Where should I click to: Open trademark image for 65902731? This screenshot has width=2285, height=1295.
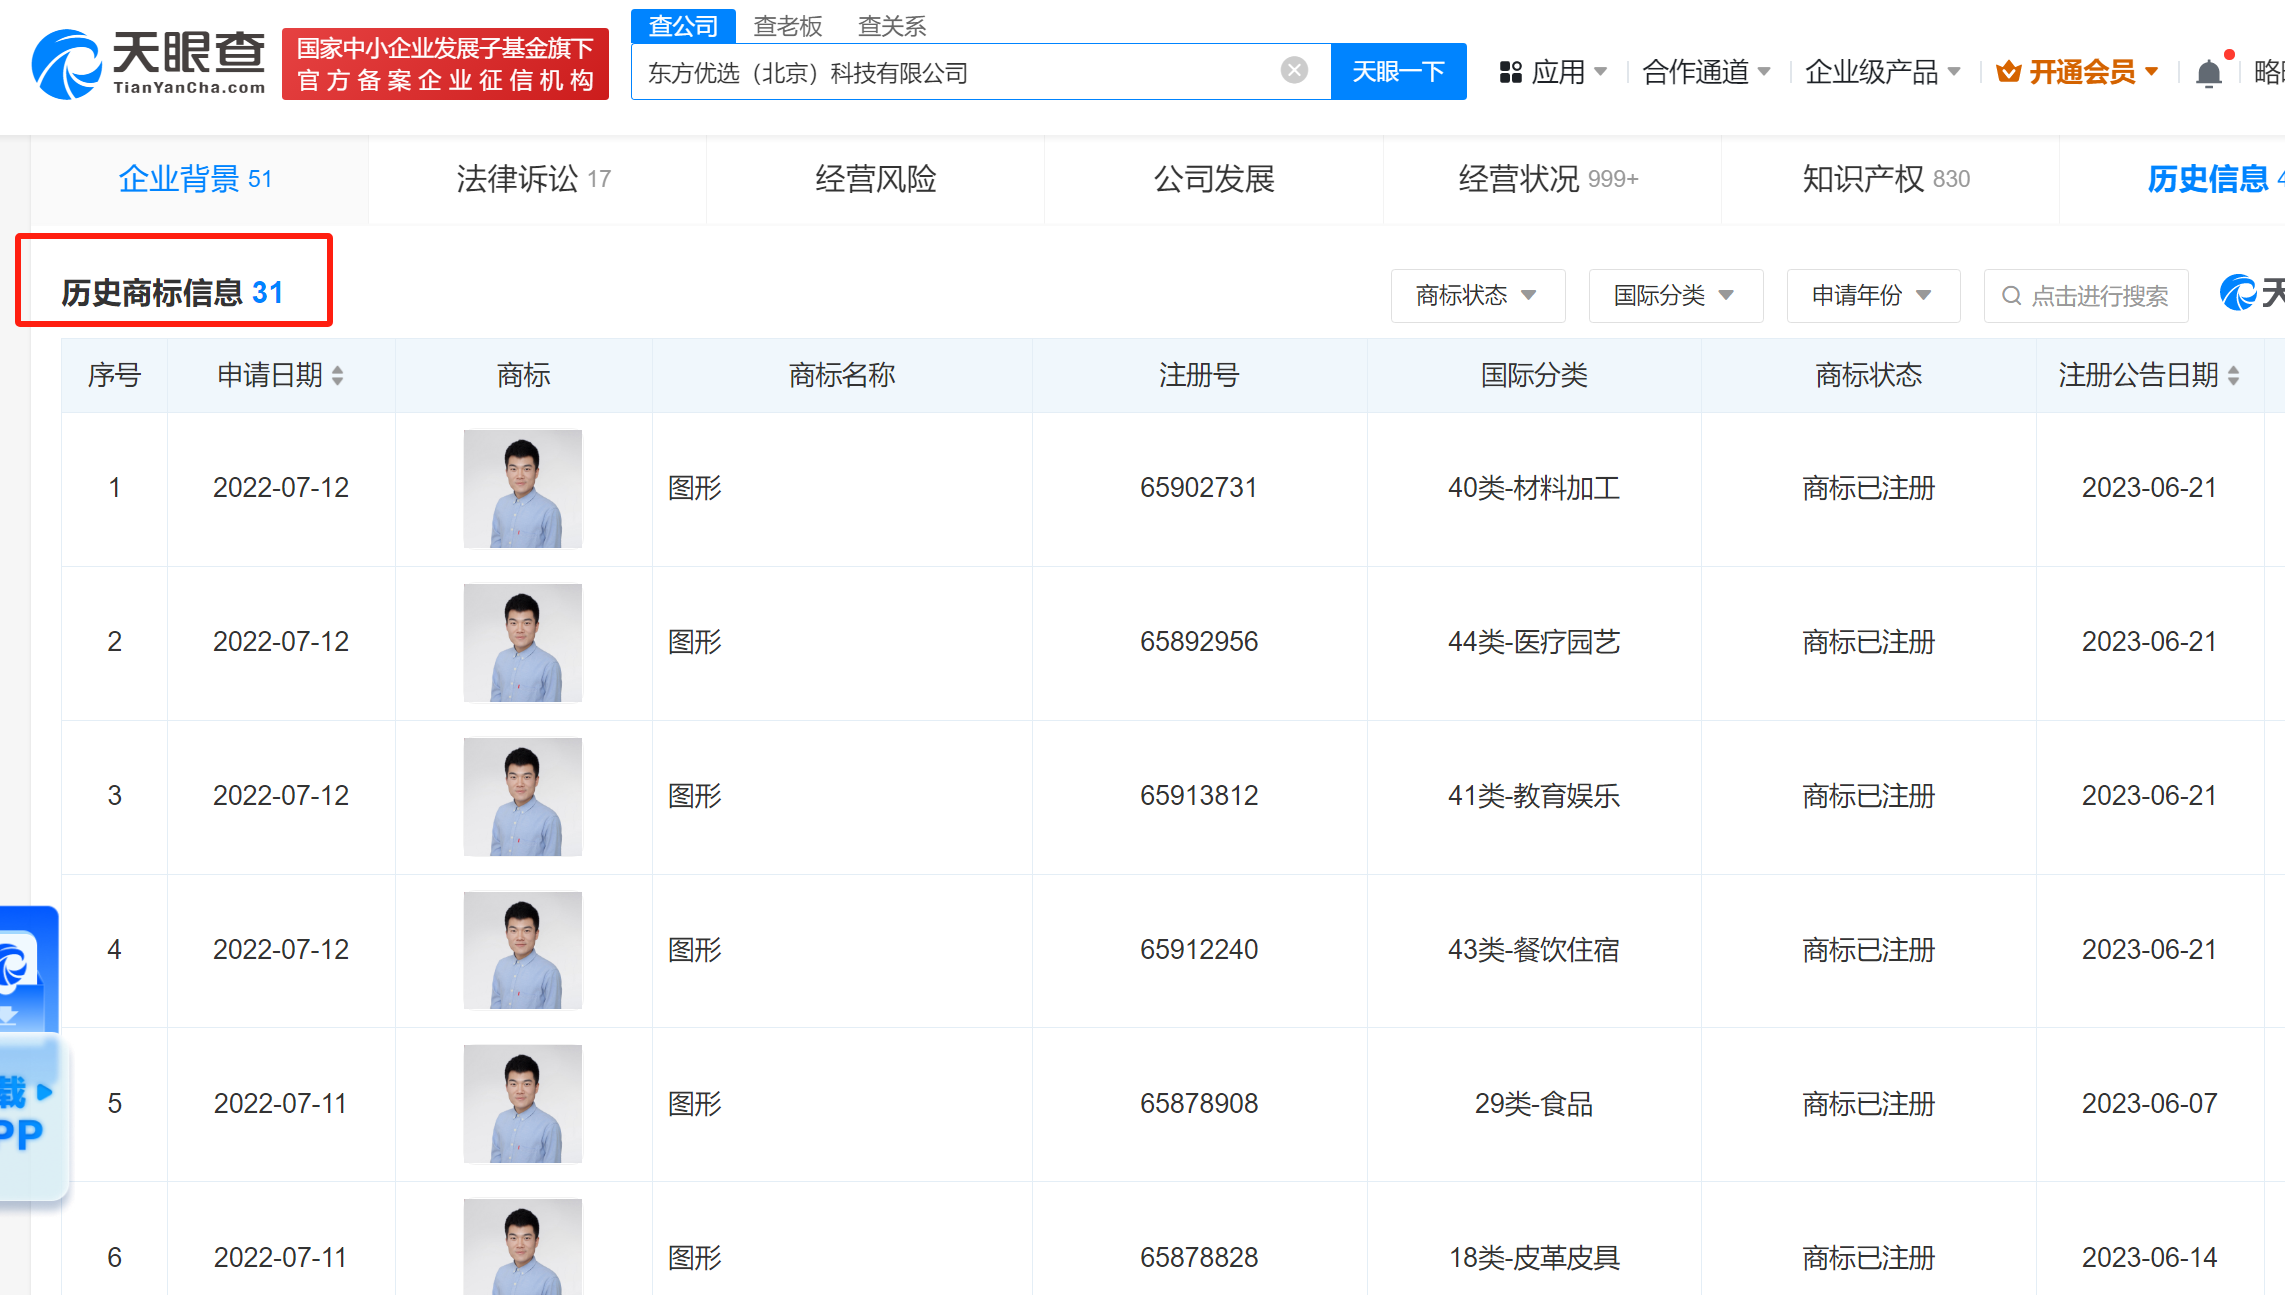pyautogui.click(x=522, y=489)
